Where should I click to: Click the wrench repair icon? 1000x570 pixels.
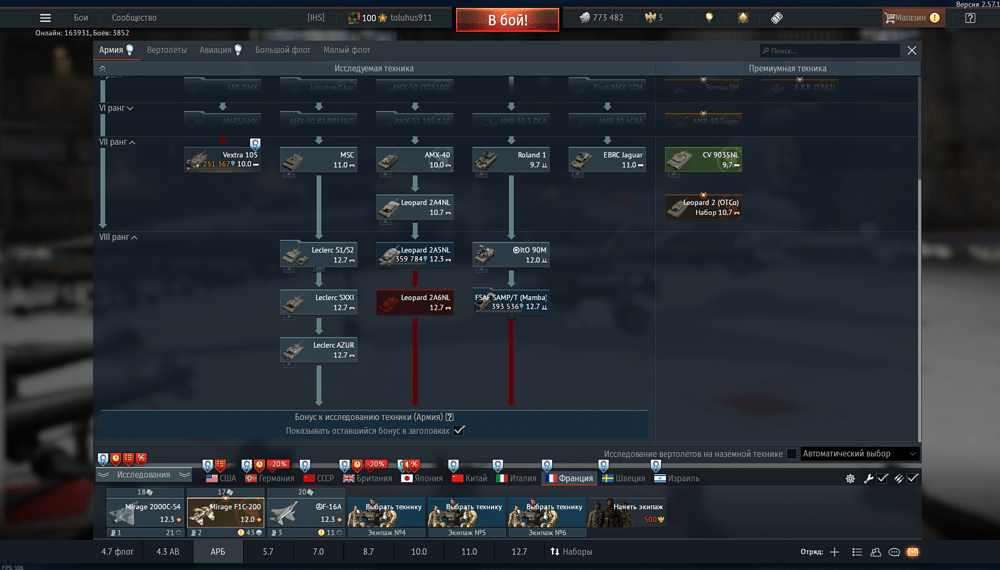[869, 478]
